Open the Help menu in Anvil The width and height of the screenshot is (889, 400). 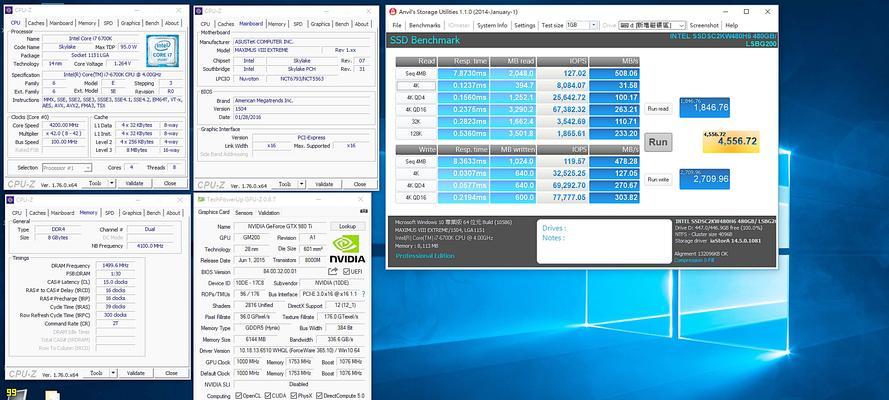(x=732, y=25)
